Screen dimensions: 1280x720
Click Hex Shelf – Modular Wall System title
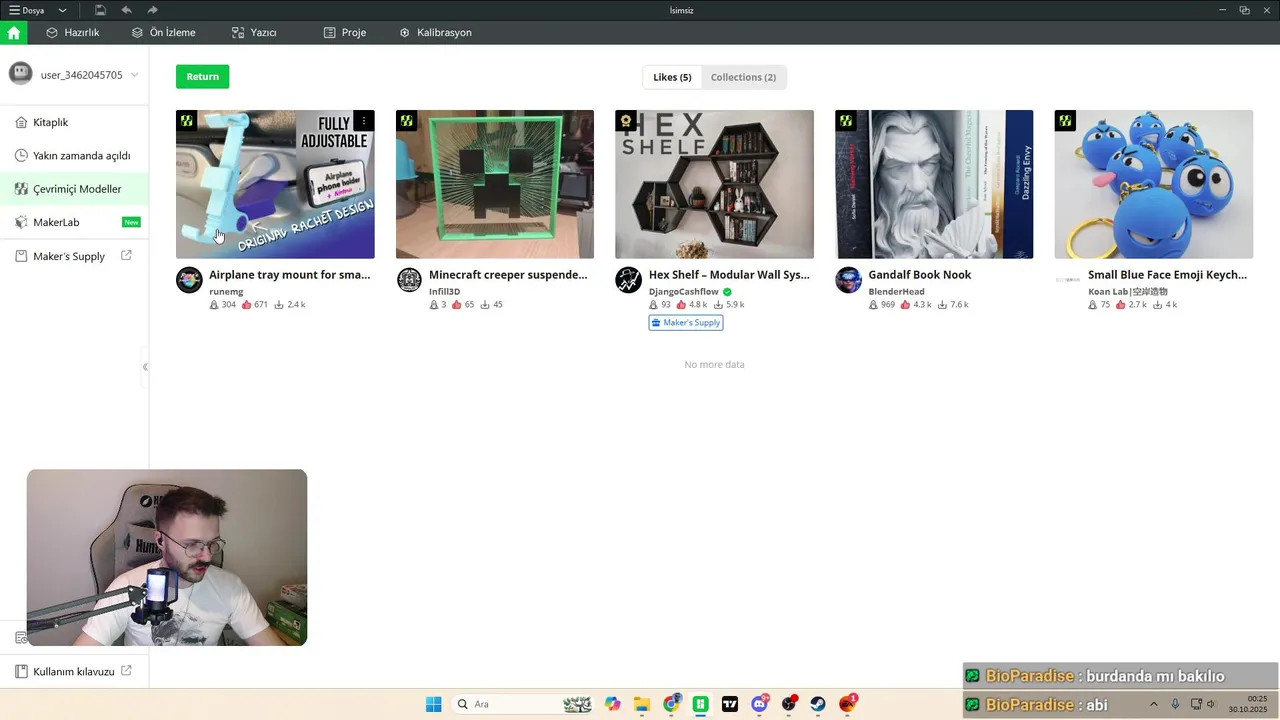tap(729, 275)
